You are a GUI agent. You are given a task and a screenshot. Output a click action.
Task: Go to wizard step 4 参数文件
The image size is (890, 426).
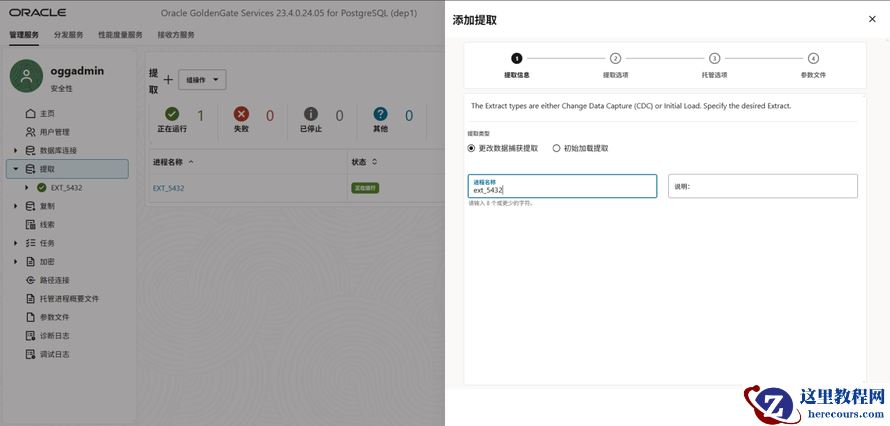(813, 58)
